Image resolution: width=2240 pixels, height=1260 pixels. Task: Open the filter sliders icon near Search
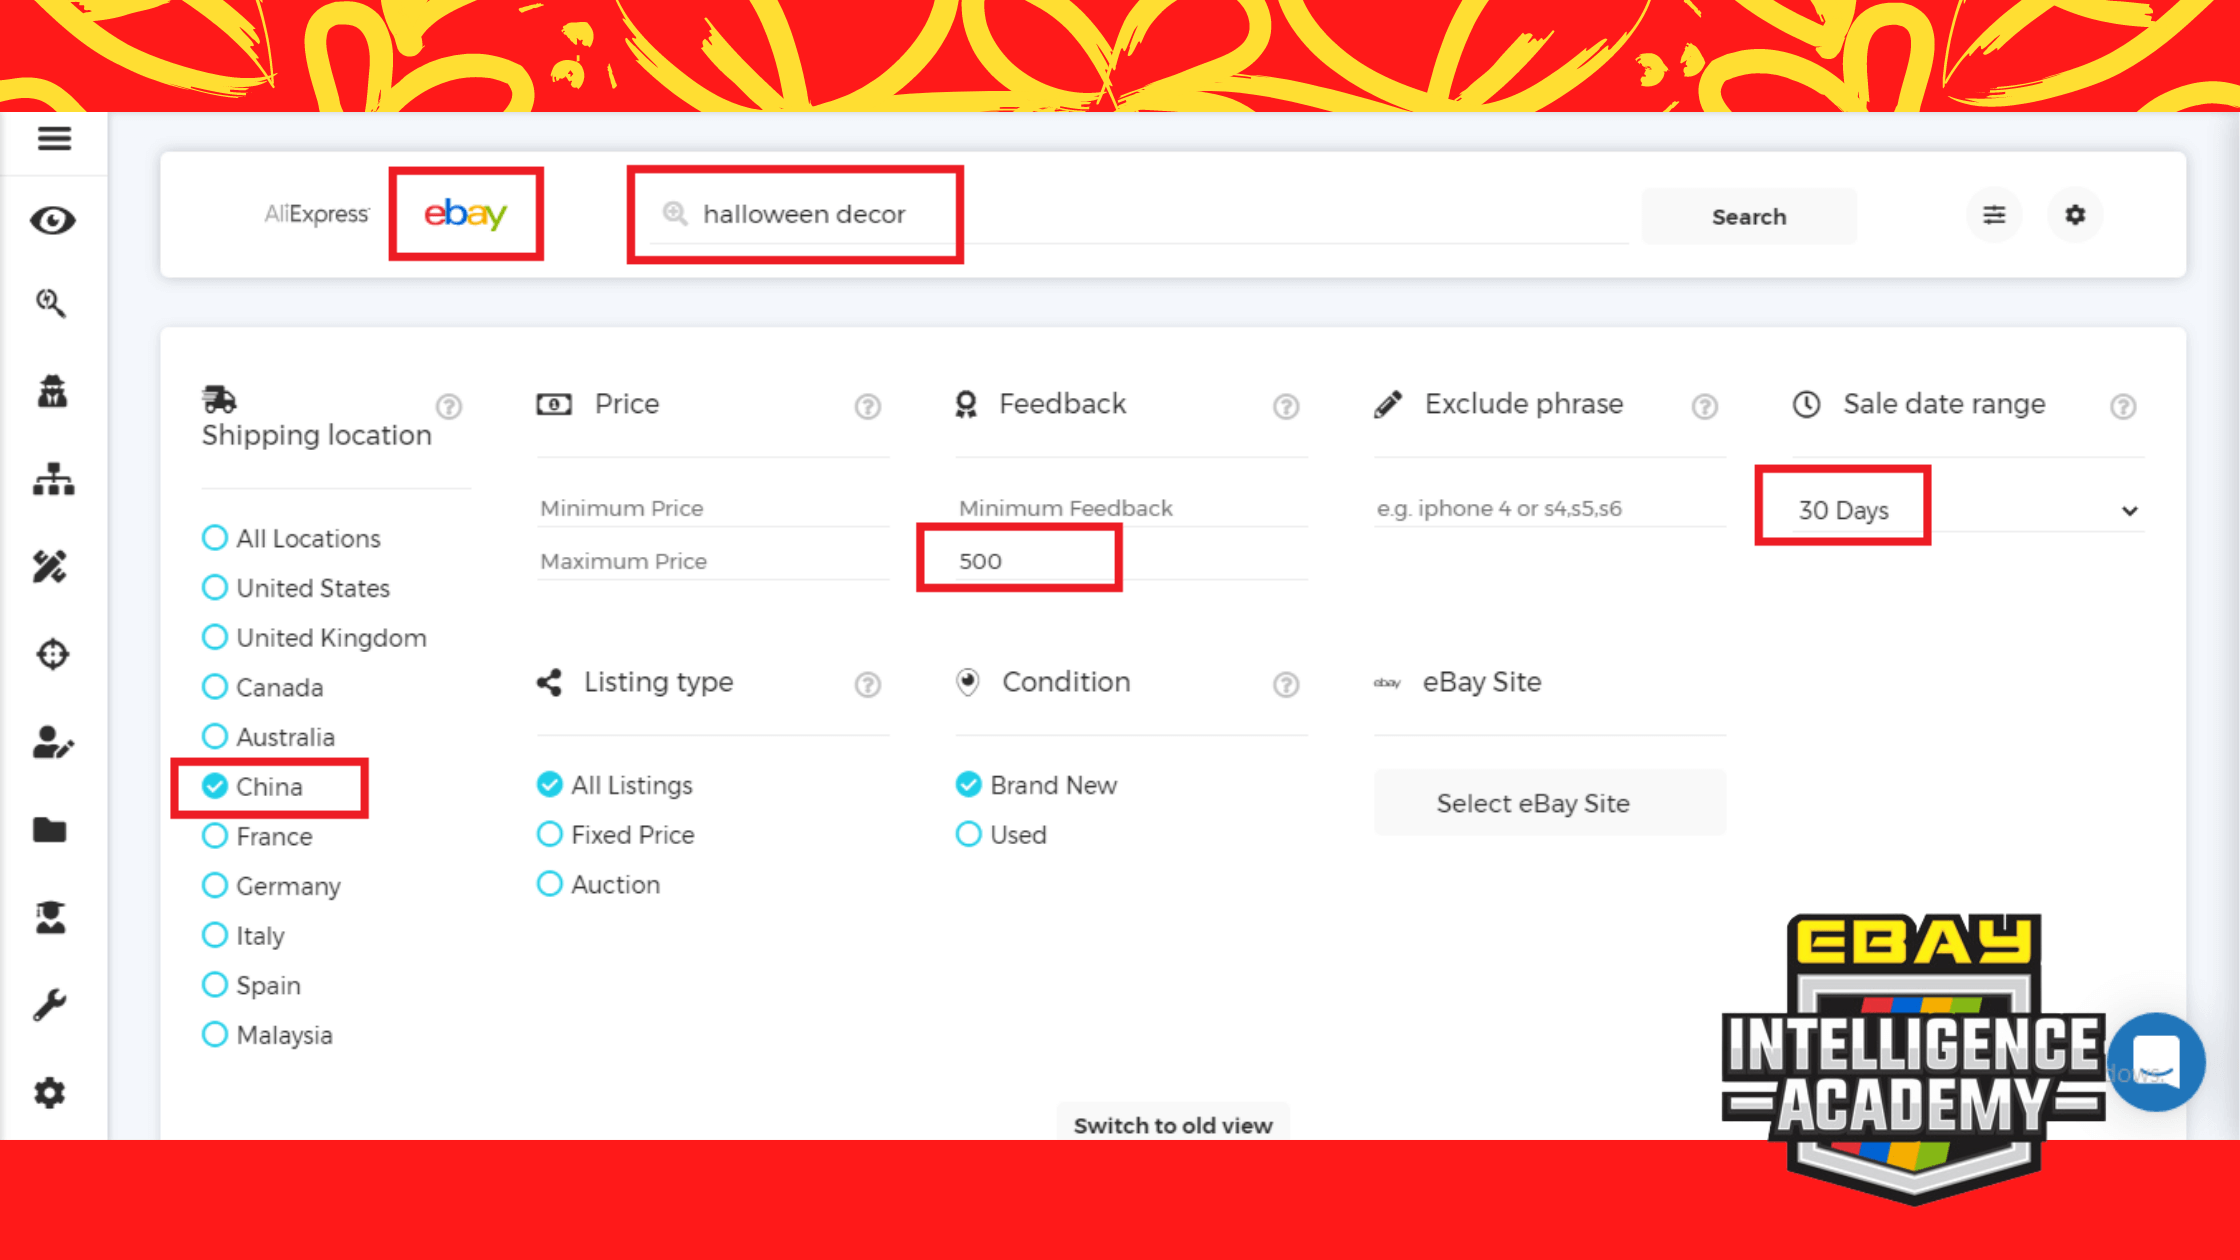tap(1994, 215)
